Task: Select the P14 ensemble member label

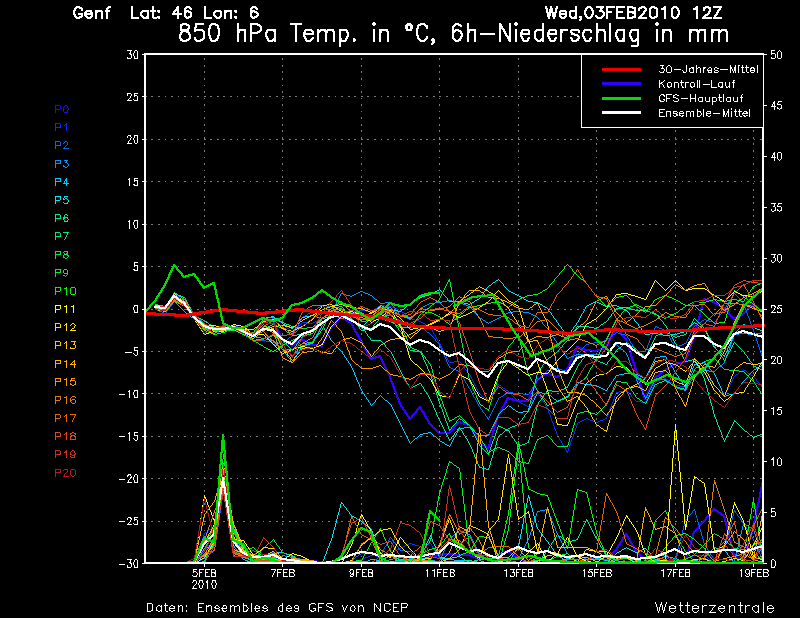Action: (65, 364)
